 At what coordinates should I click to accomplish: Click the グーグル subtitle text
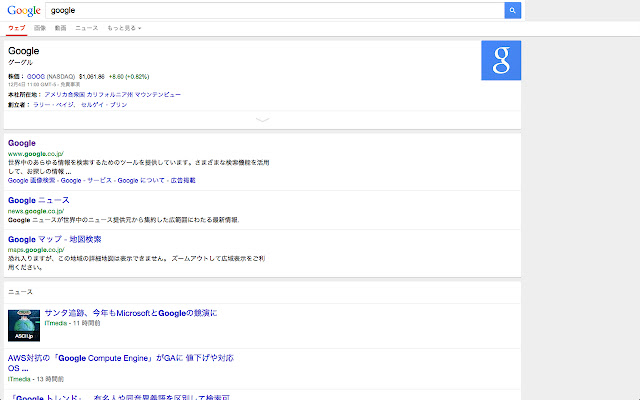click(x=20, y=62)
